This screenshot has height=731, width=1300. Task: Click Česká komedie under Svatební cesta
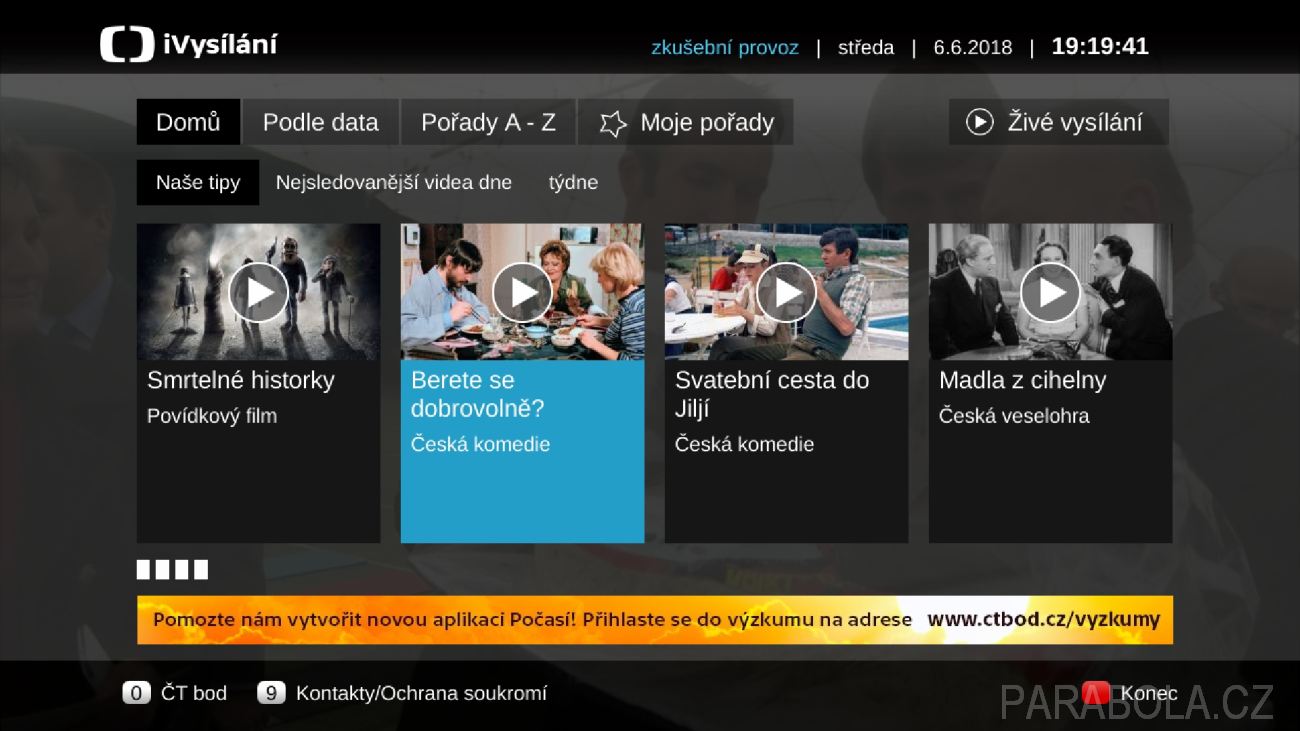[744, 444]
